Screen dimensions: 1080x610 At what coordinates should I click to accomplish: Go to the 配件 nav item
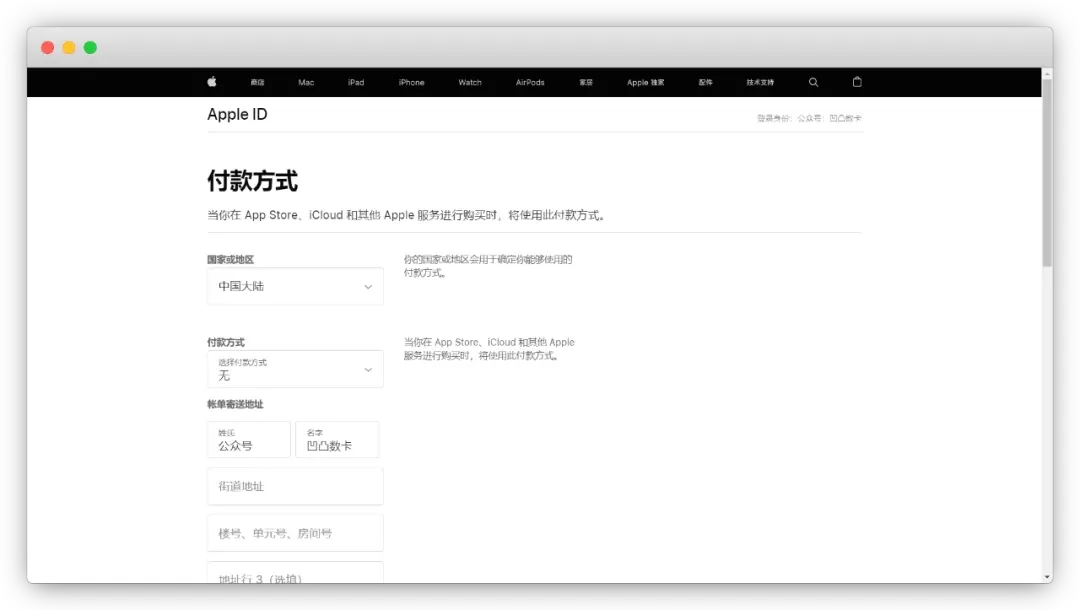pos(705,83)
